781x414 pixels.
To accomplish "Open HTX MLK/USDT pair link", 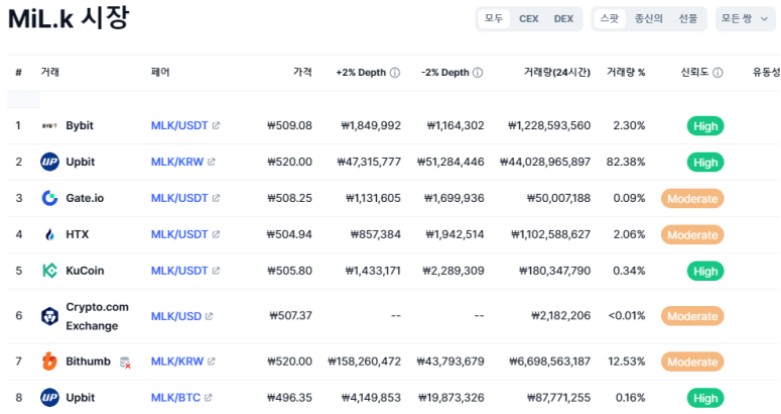I will point(179,234).
